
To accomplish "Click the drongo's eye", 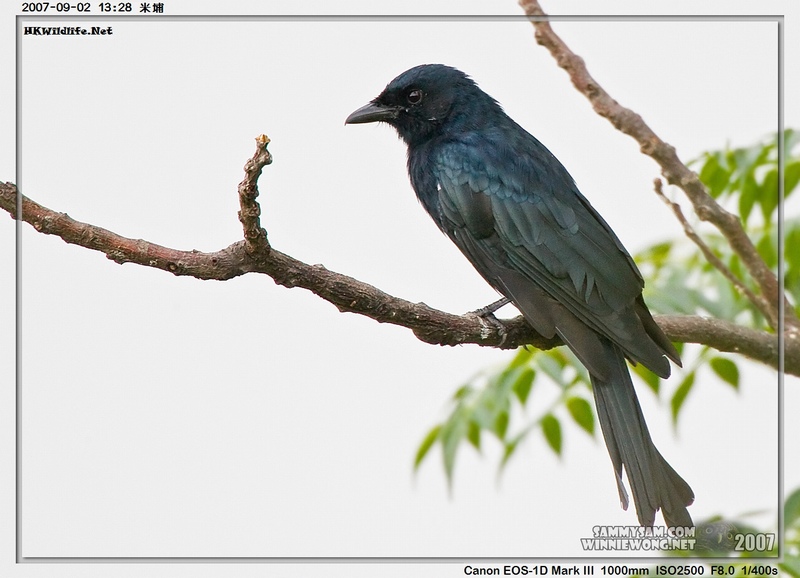I will [413, 96].
